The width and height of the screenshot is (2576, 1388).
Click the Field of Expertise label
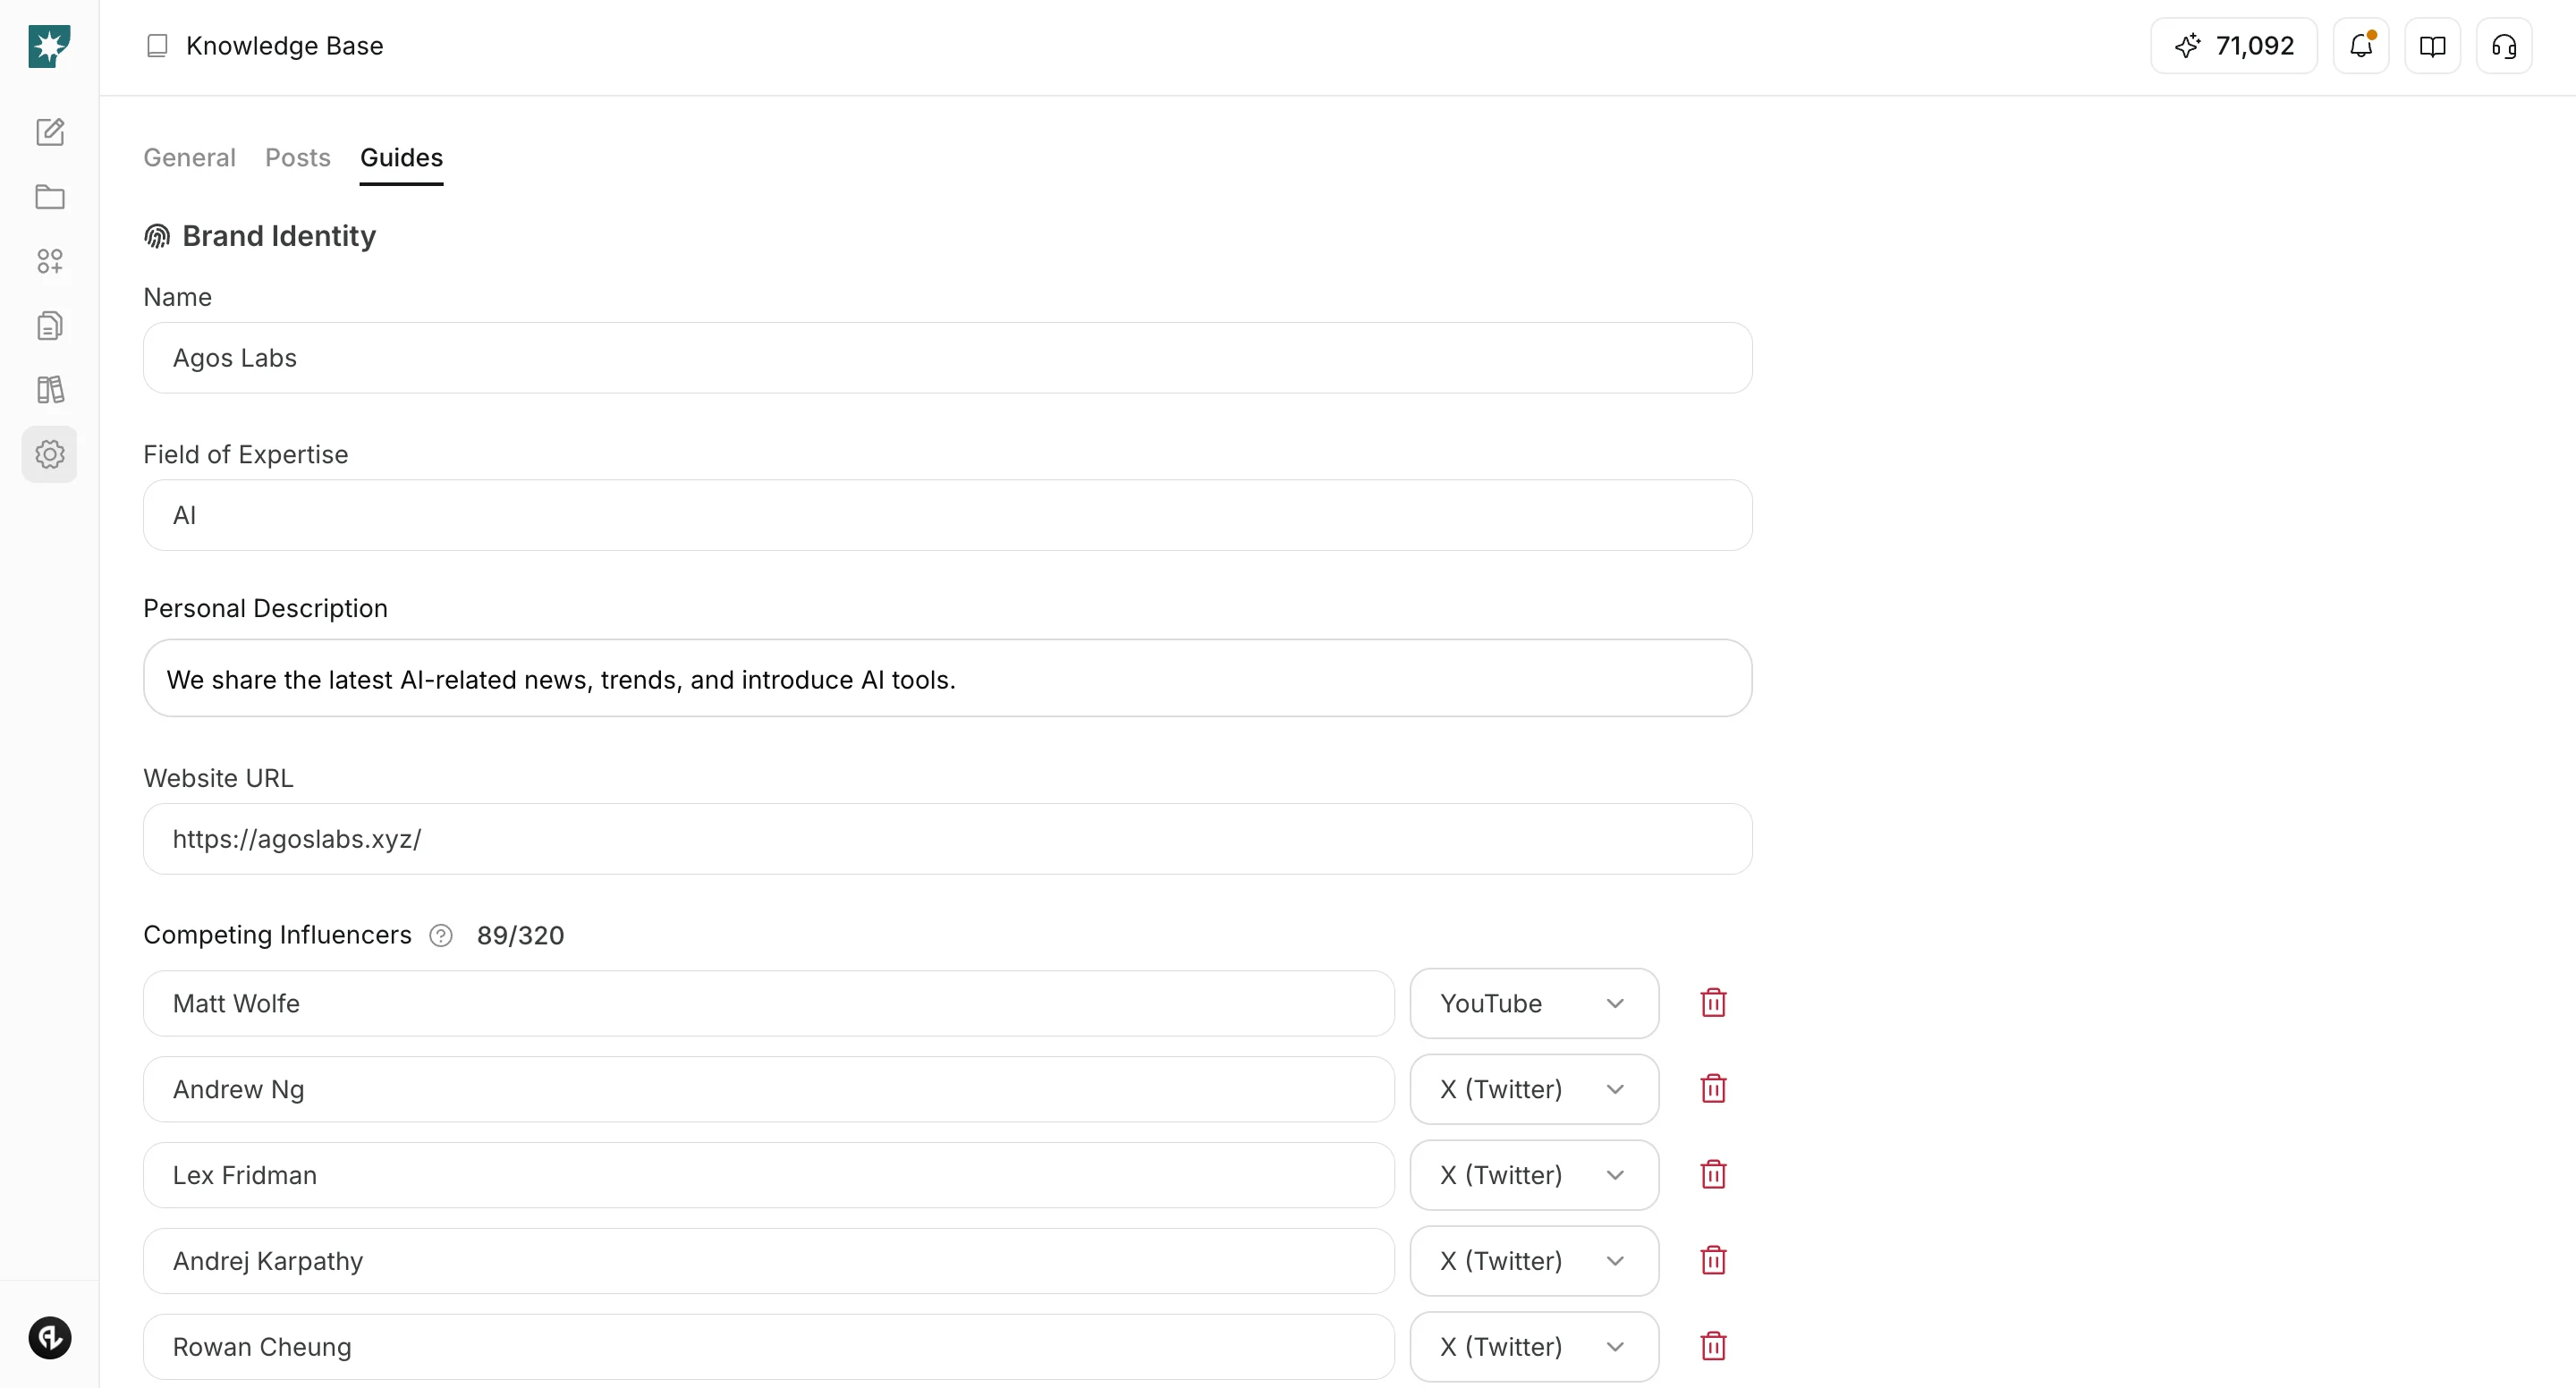point(246,455)
